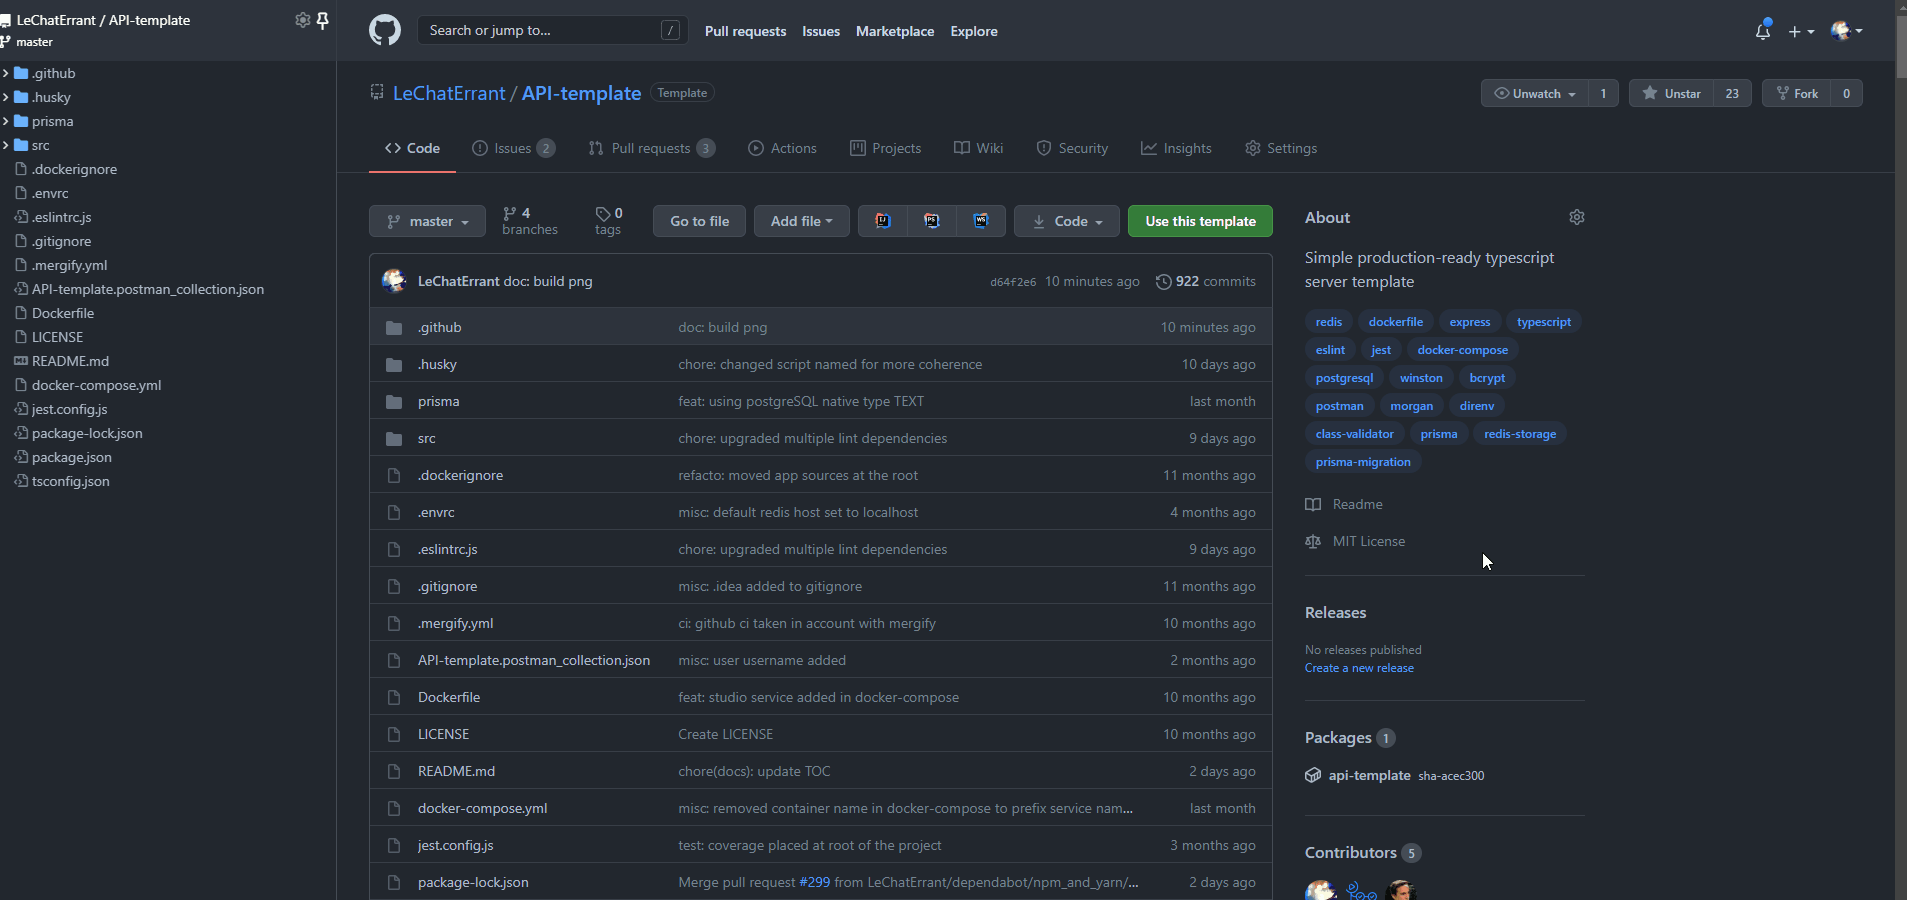Click the typescript topic tag
Screen dimensions: 1907x900
coord(1543,322)
